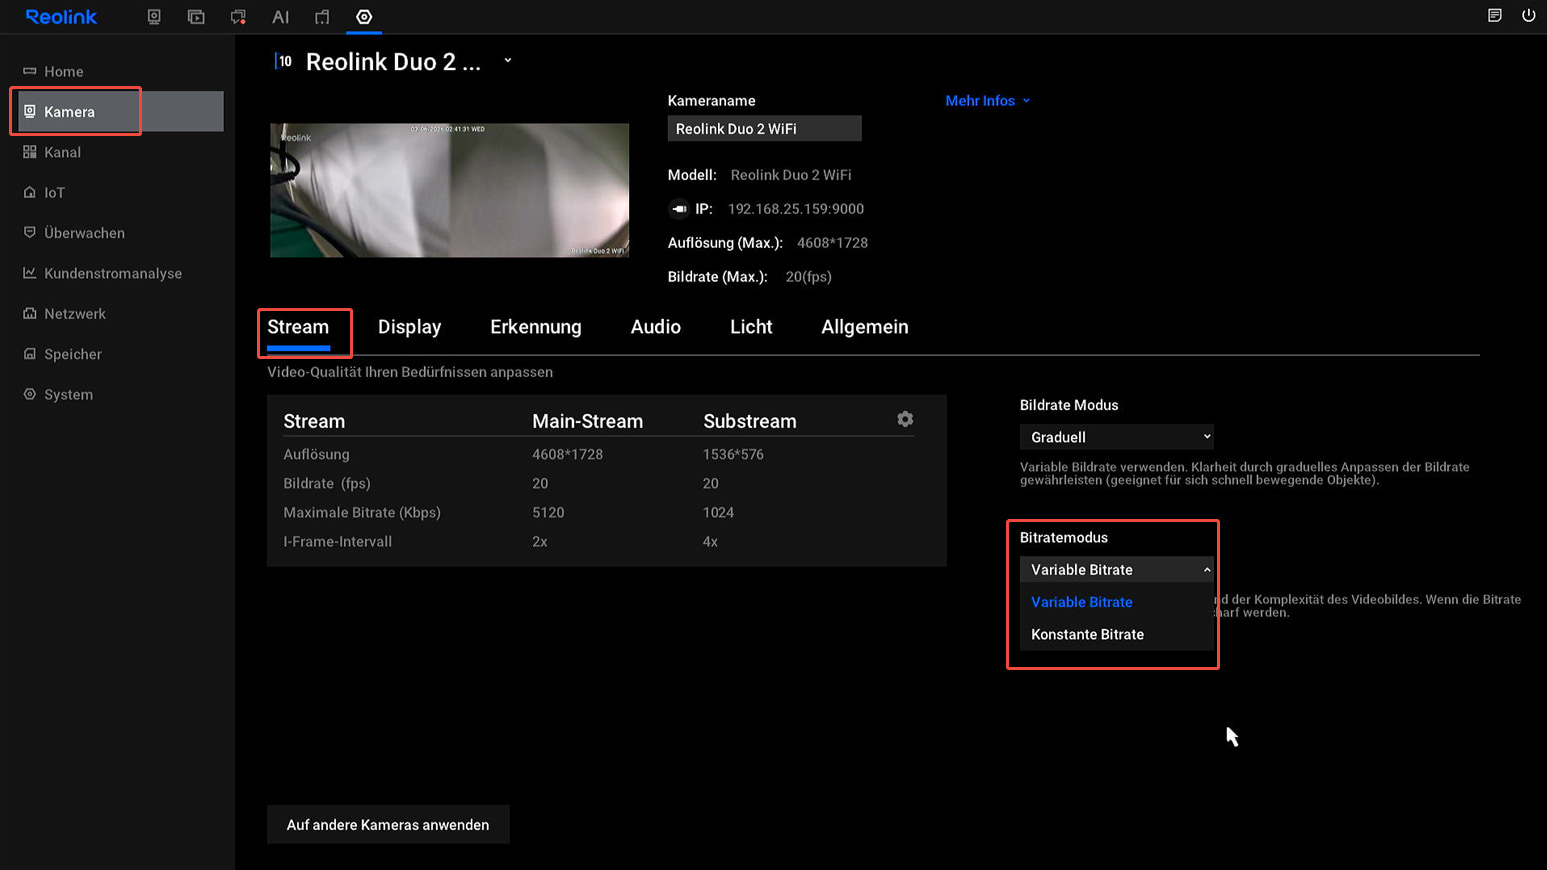The image size is (1547, 870).
Task: Click Auf andere Kameras anwenden button
Action: [388, 825]
